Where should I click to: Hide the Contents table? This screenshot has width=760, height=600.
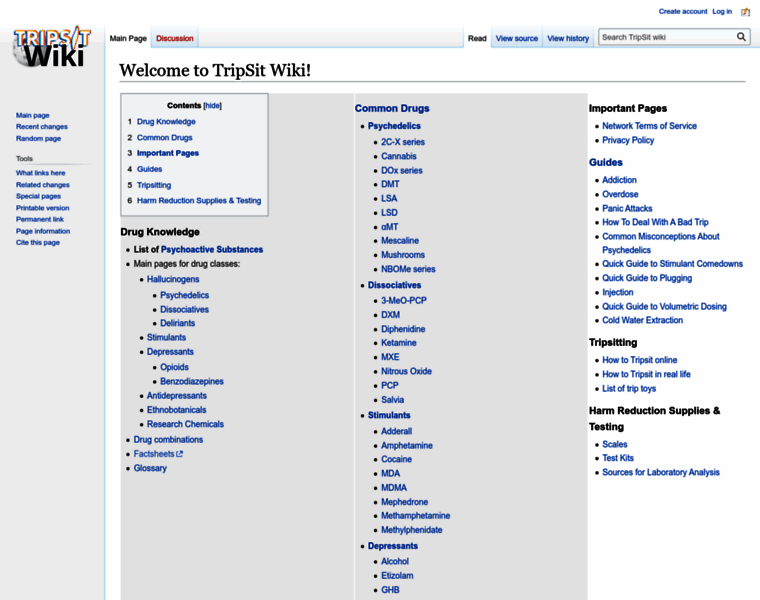[x=212, y=106]
